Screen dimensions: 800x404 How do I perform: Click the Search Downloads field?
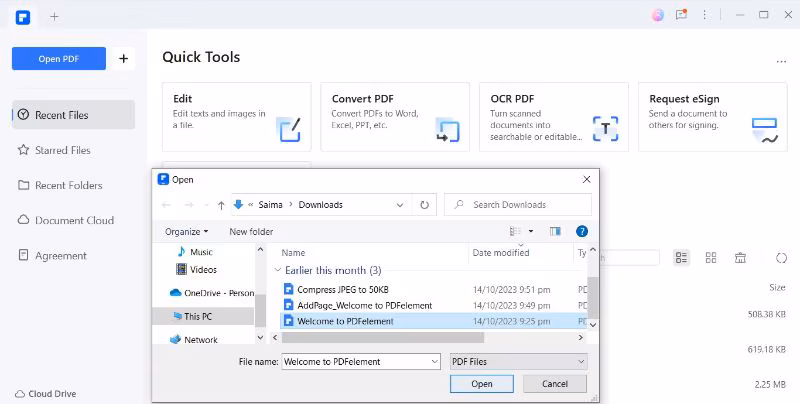518,205
